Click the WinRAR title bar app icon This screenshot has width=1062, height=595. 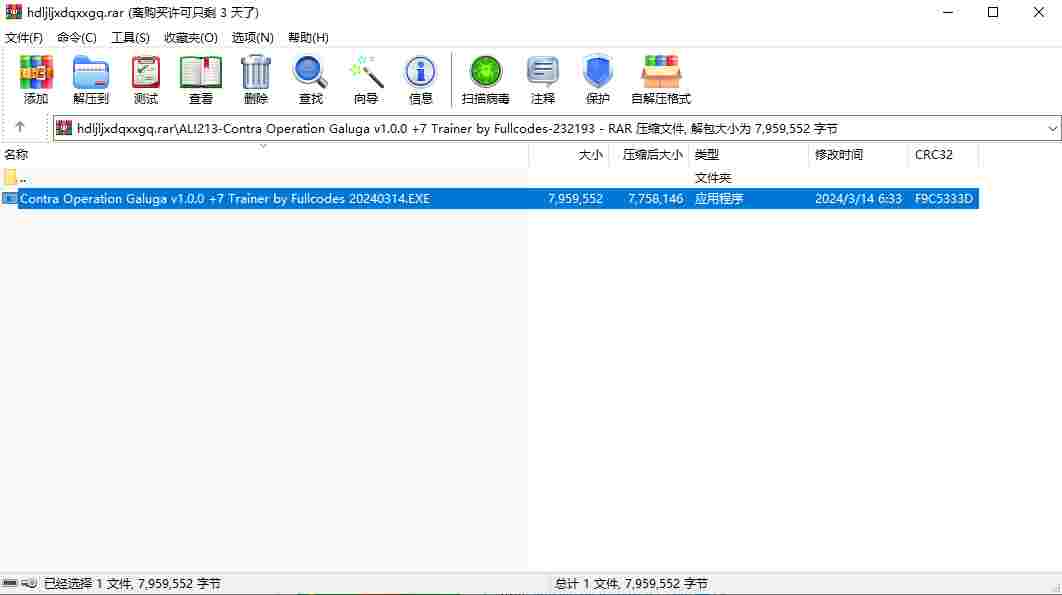pos(14,12)
